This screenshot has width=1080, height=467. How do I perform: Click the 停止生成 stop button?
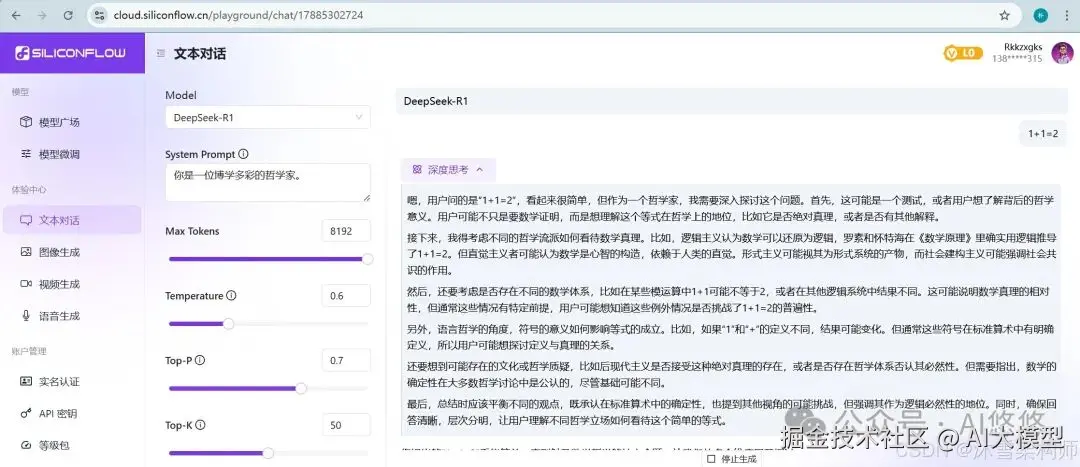tap(731, 459)
